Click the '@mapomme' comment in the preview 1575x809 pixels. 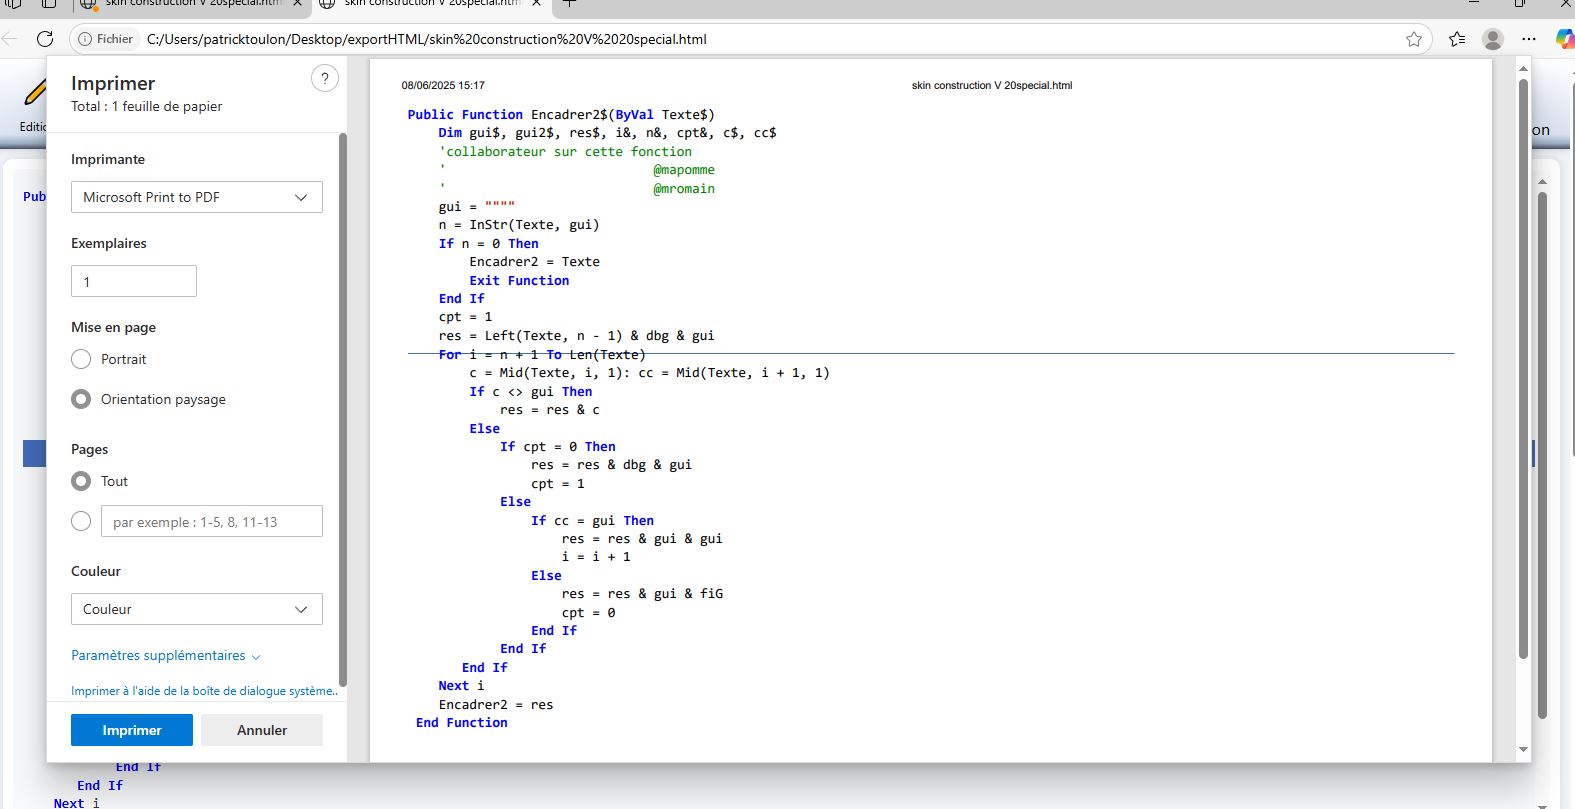click(x=684, y=170)
